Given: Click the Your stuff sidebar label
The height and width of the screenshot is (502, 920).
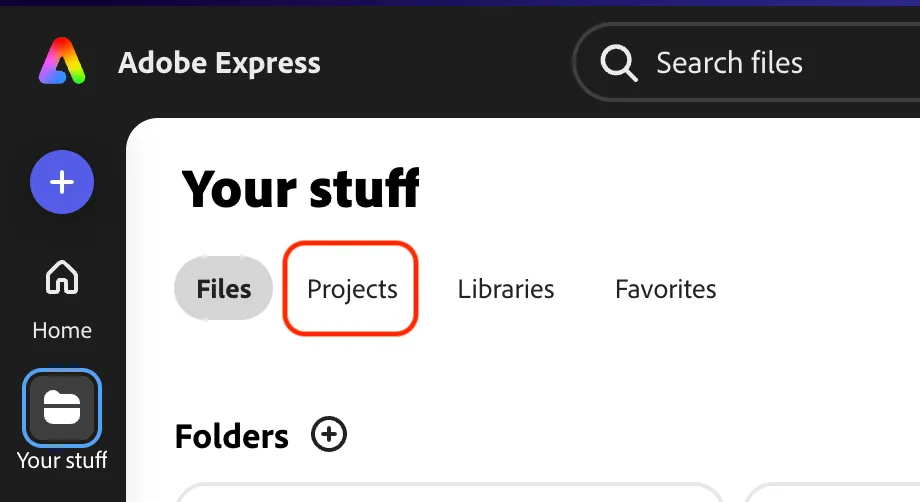Looking at the screenshot, I should point(62,461).
